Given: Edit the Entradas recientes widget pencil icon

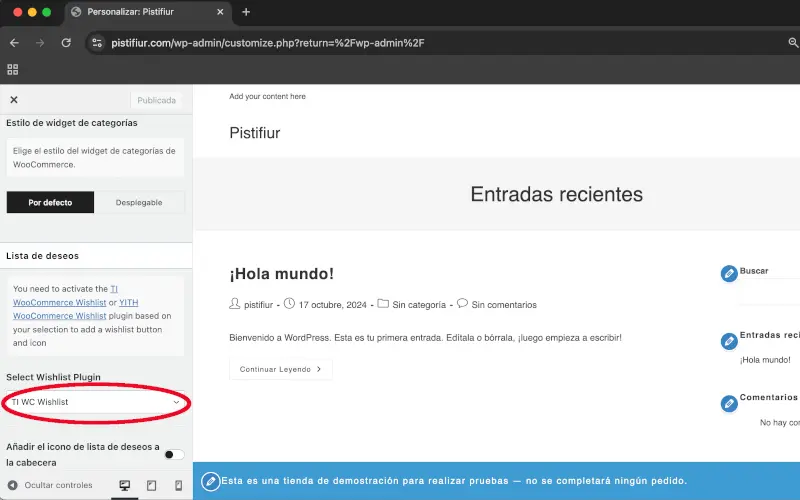Looking at the screenshot, I should (729, 341).
